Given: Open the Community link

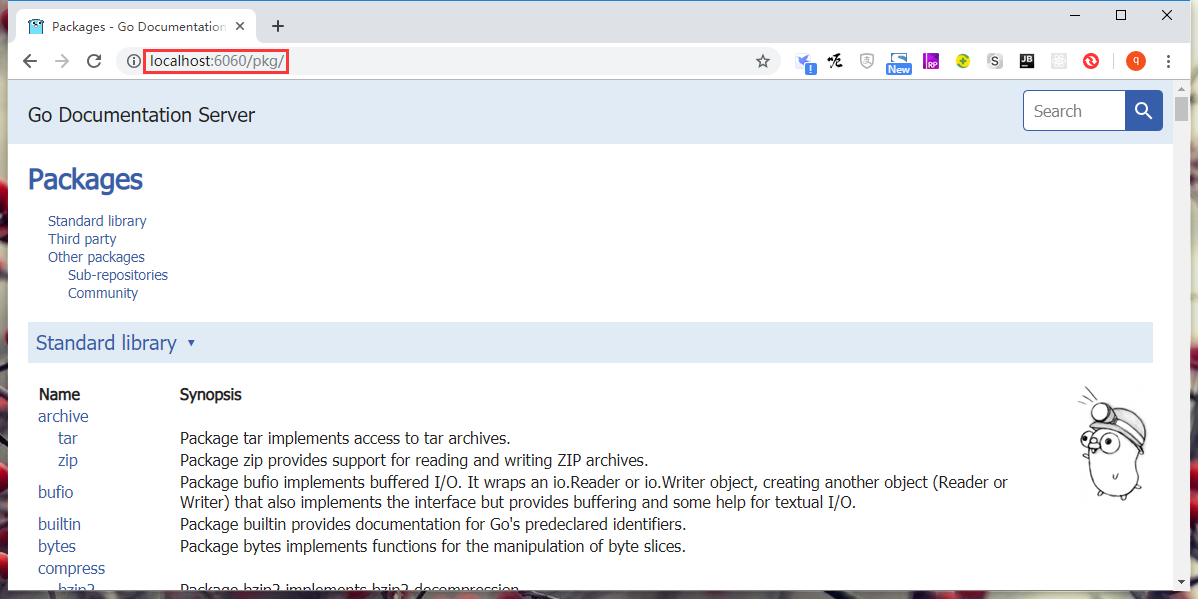Looking at the screenshot, I should tap(103, 293).
